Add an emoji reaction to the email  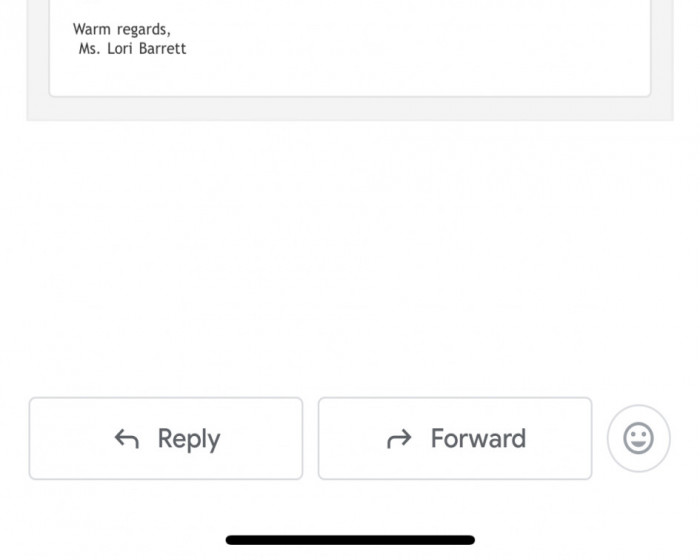[x=638, y=438]
